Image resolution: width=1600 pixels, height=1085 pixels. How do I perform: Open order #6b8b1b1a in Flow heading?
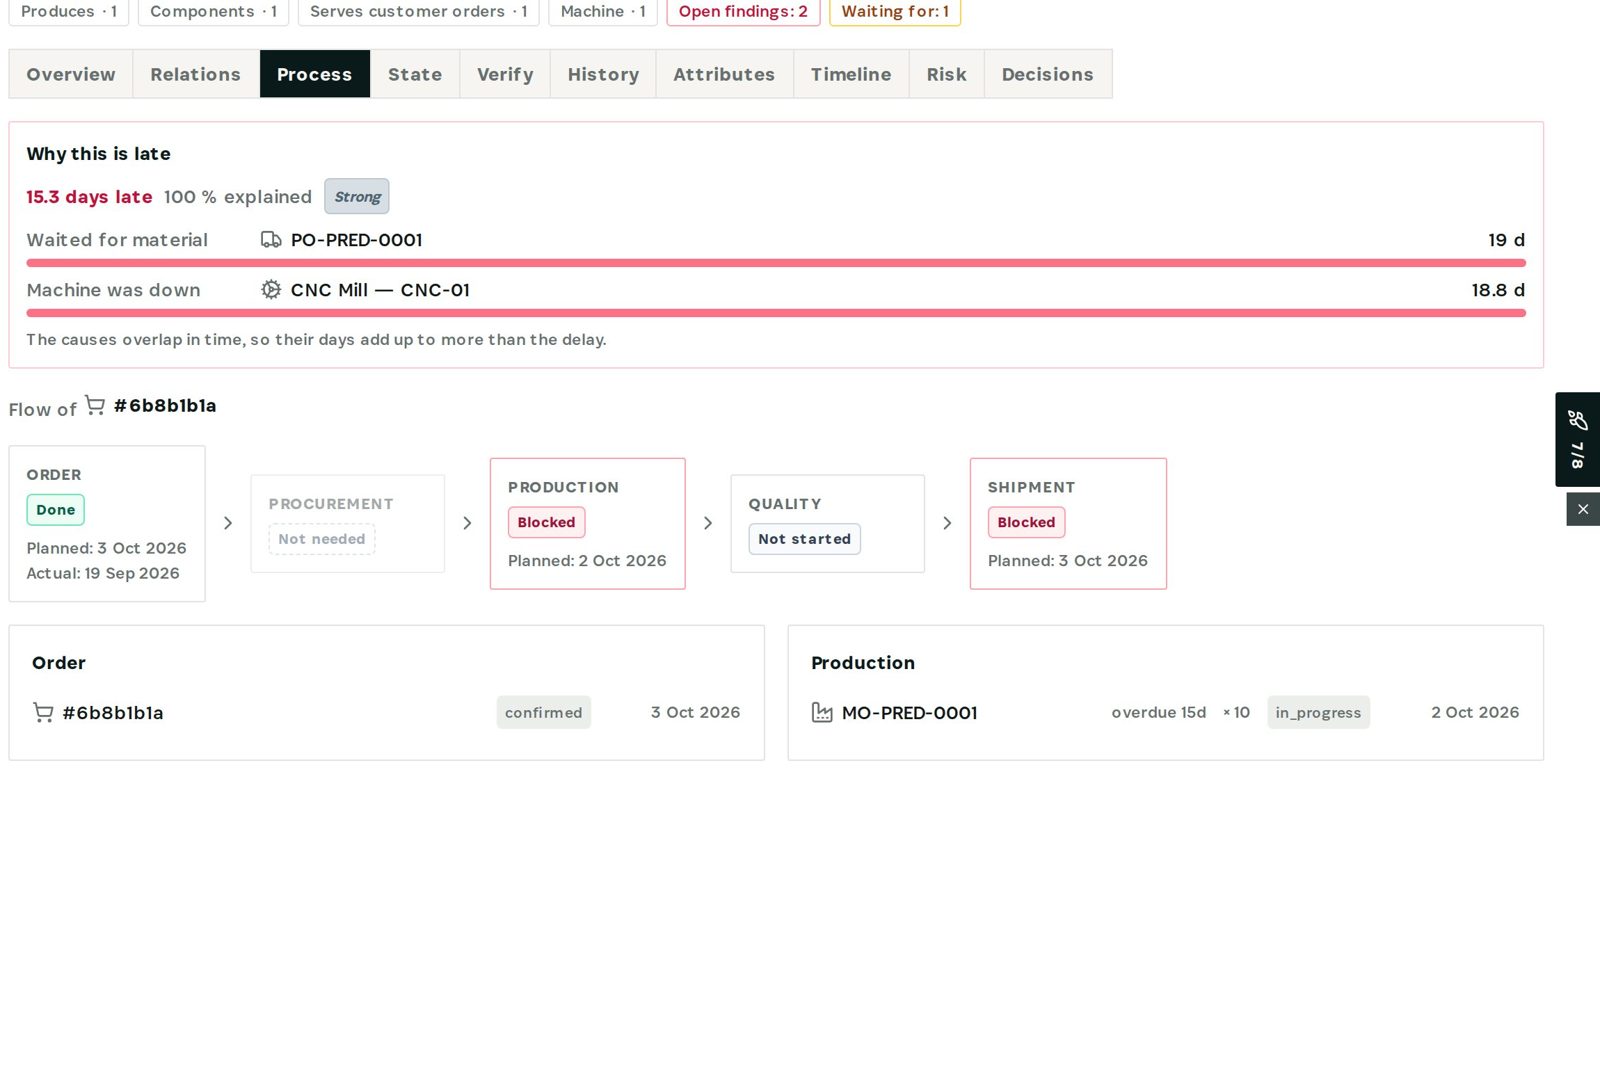[165, 405]
